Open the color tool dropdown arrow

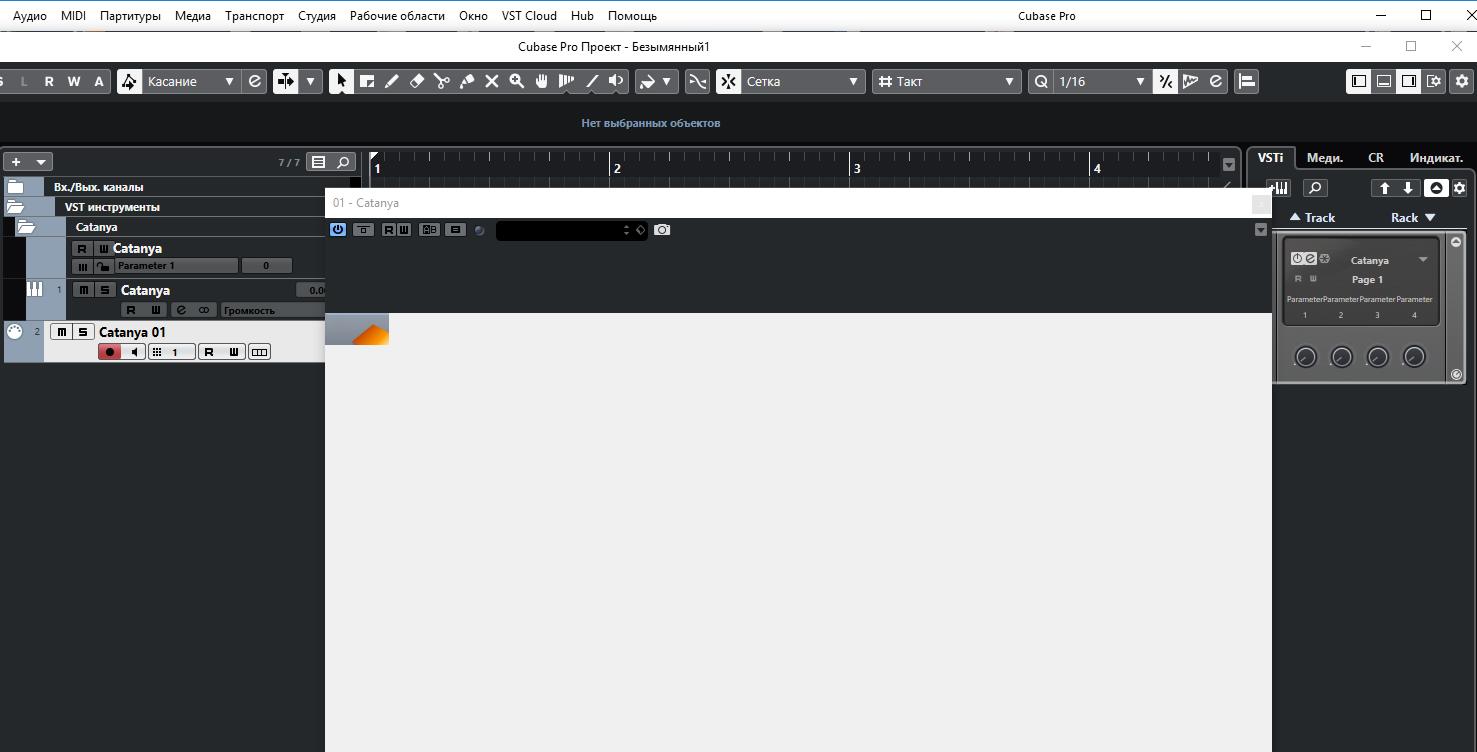click(x=667, y=81)
